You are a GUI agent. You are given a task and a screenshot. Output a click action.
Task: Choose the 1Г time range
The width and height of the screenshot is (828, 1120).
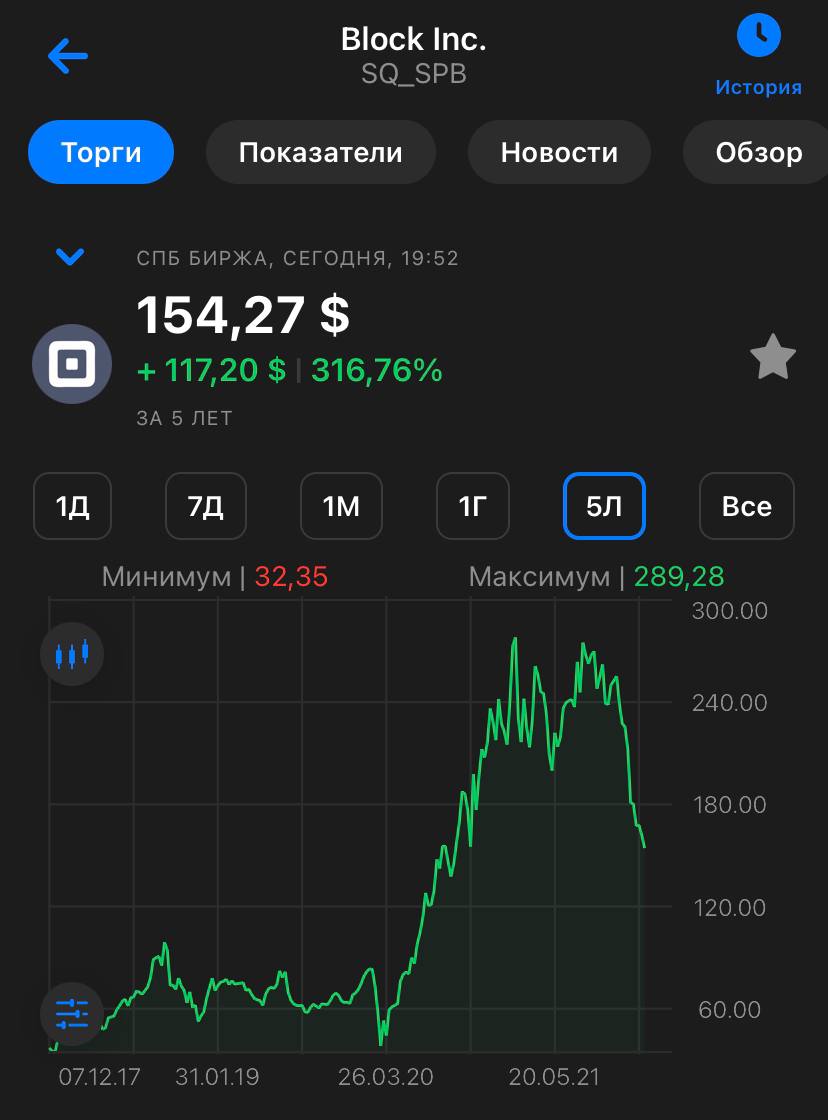click(473, 506)
